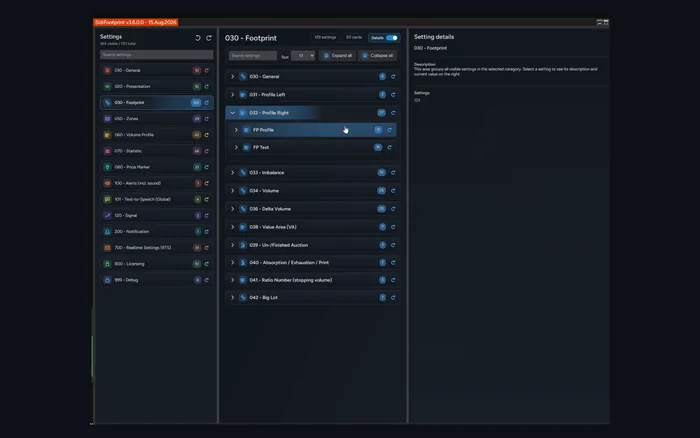
Task: Click the lock icon beside 800 - Licensing
Action: tap(107, 264)
